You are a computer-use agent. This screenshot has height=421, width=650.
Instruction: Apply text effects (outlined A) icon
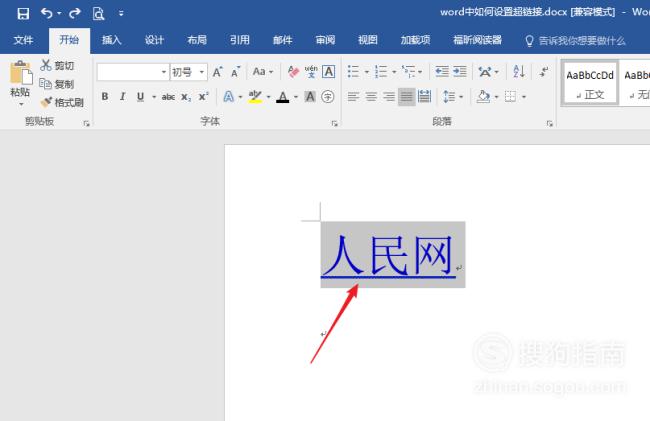point(228,97)
